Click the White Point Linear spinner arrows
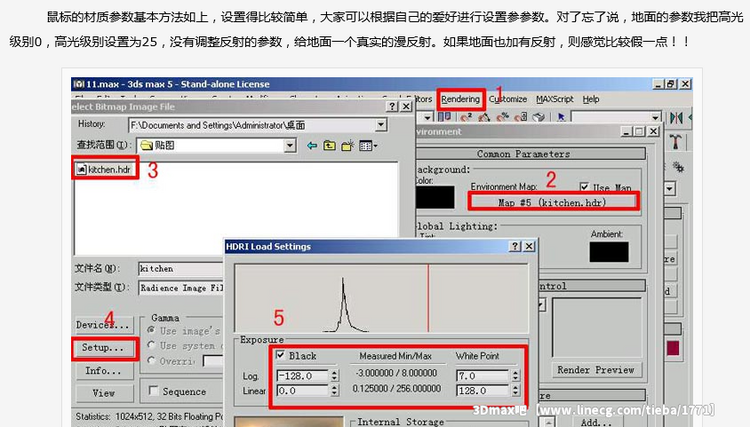750x427 pixels. (x=515, y=391)
